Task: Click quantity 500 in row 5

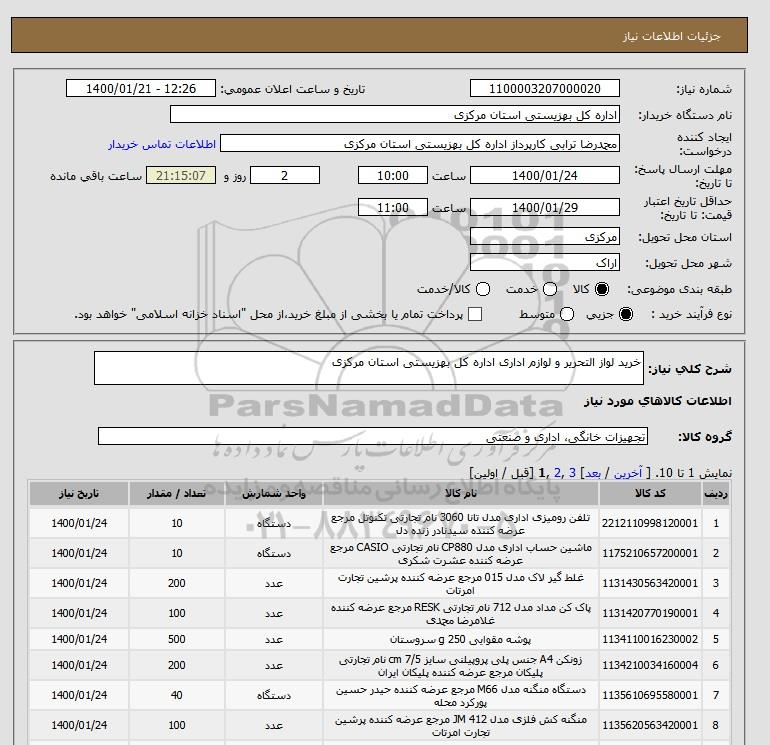Action: click(x=177, y=639)
